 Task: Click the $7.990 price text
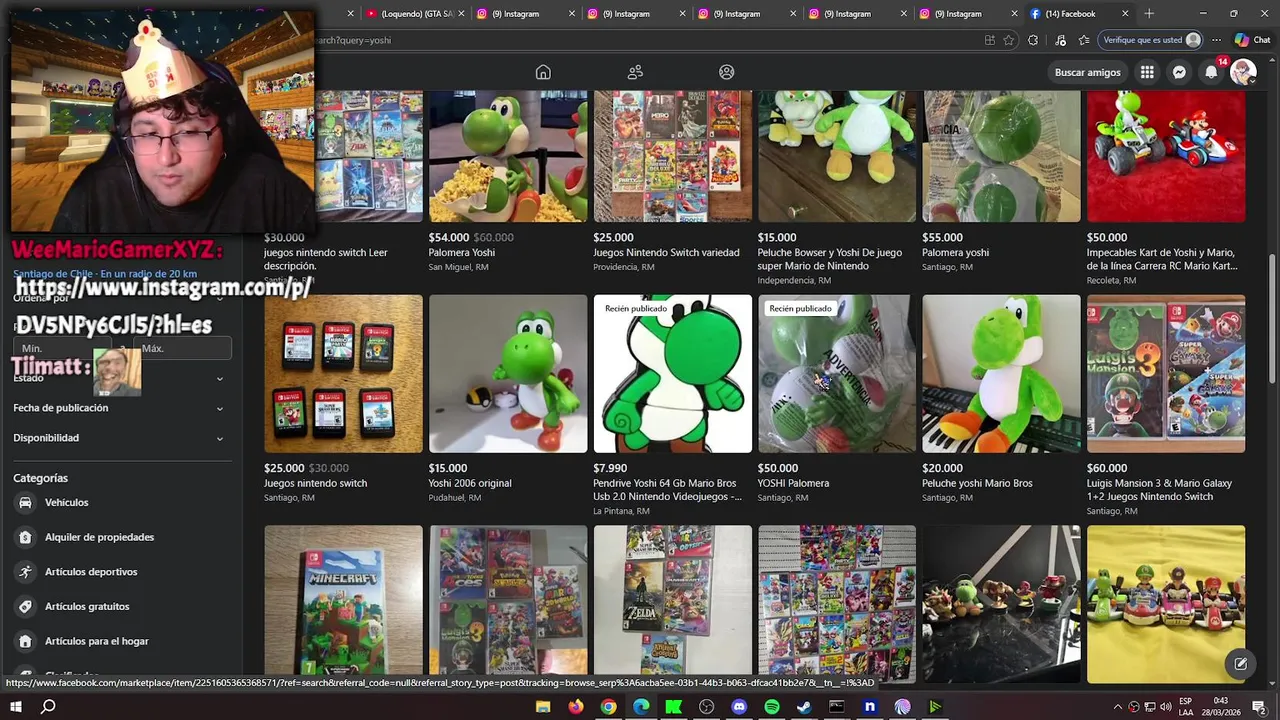(x=610, y=468)
